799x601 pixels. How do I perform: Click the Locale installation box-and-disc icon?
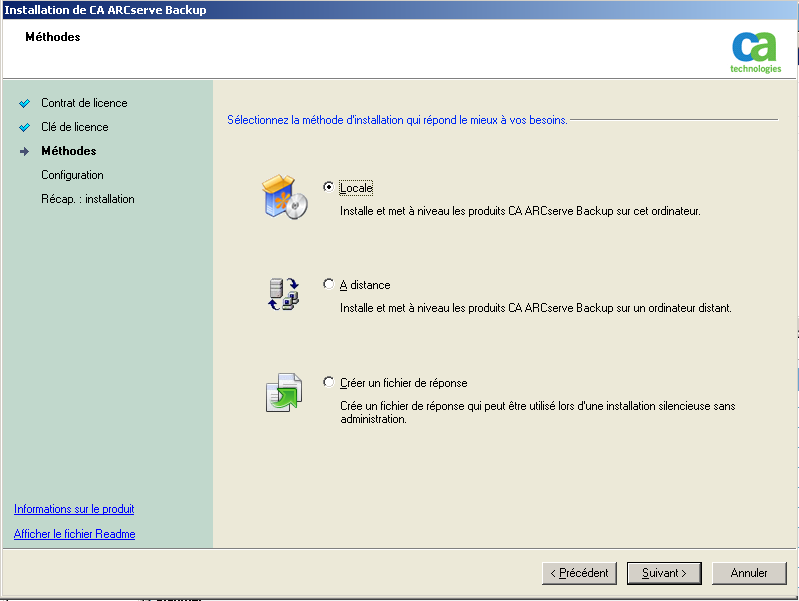284,197
